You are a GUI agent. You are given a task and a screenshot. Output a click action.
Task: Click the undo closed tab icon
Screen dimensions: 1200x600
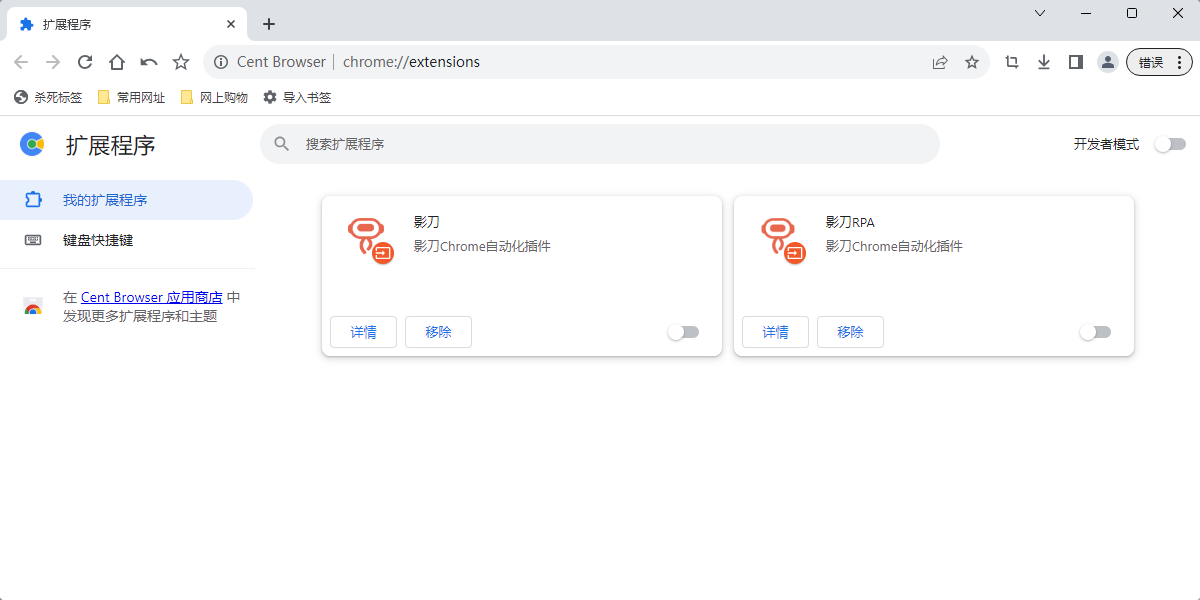tap(149, 62)
